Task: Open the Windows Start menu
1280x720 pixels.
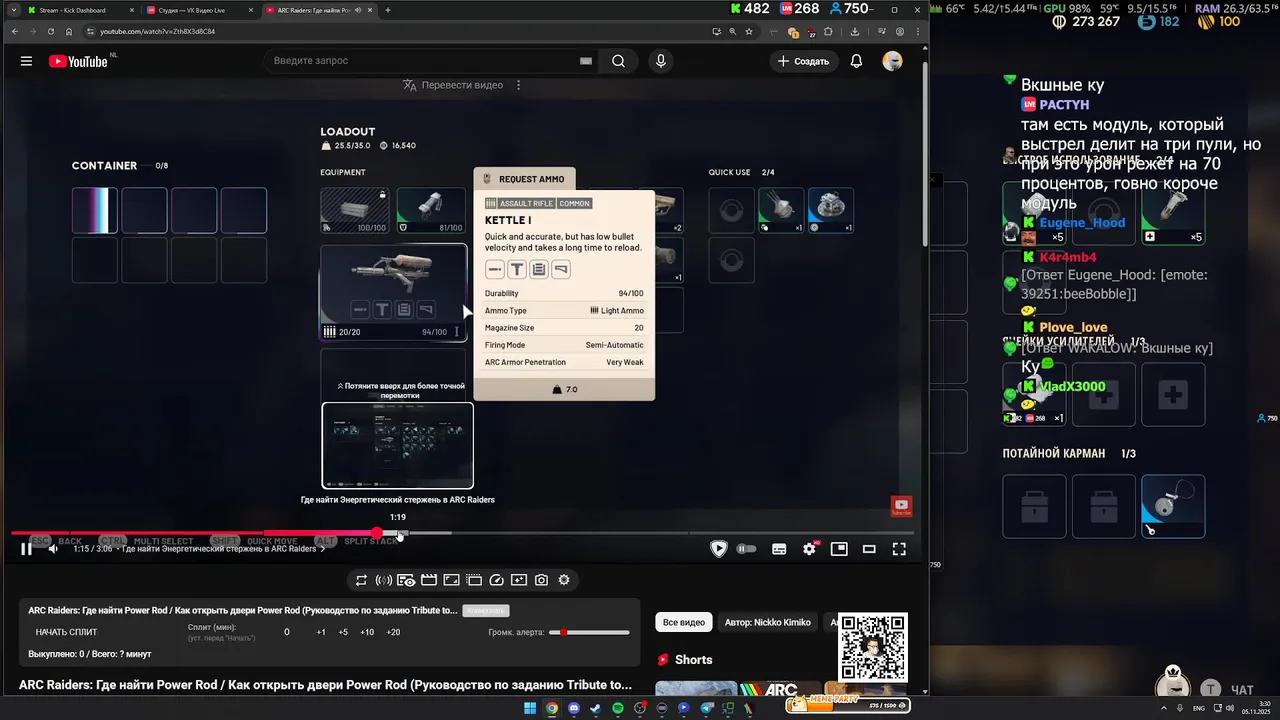Action: point(529,708)
